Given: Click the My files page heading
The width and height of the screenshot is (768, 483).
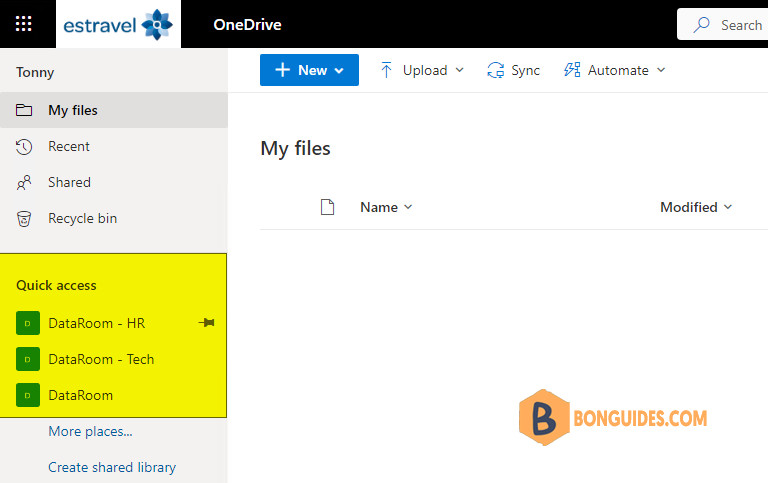Looking at the screenshot, I should tap(295, 148).
